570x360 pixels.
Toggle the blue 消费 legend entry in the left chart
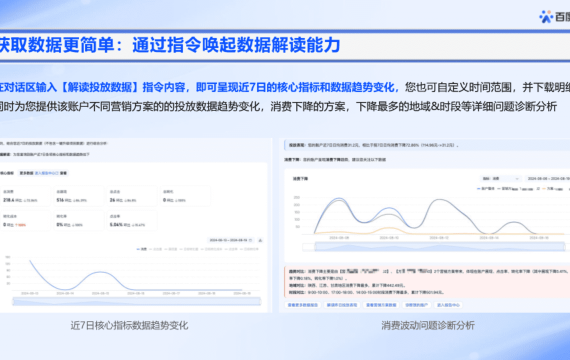(x=142, y=249)
